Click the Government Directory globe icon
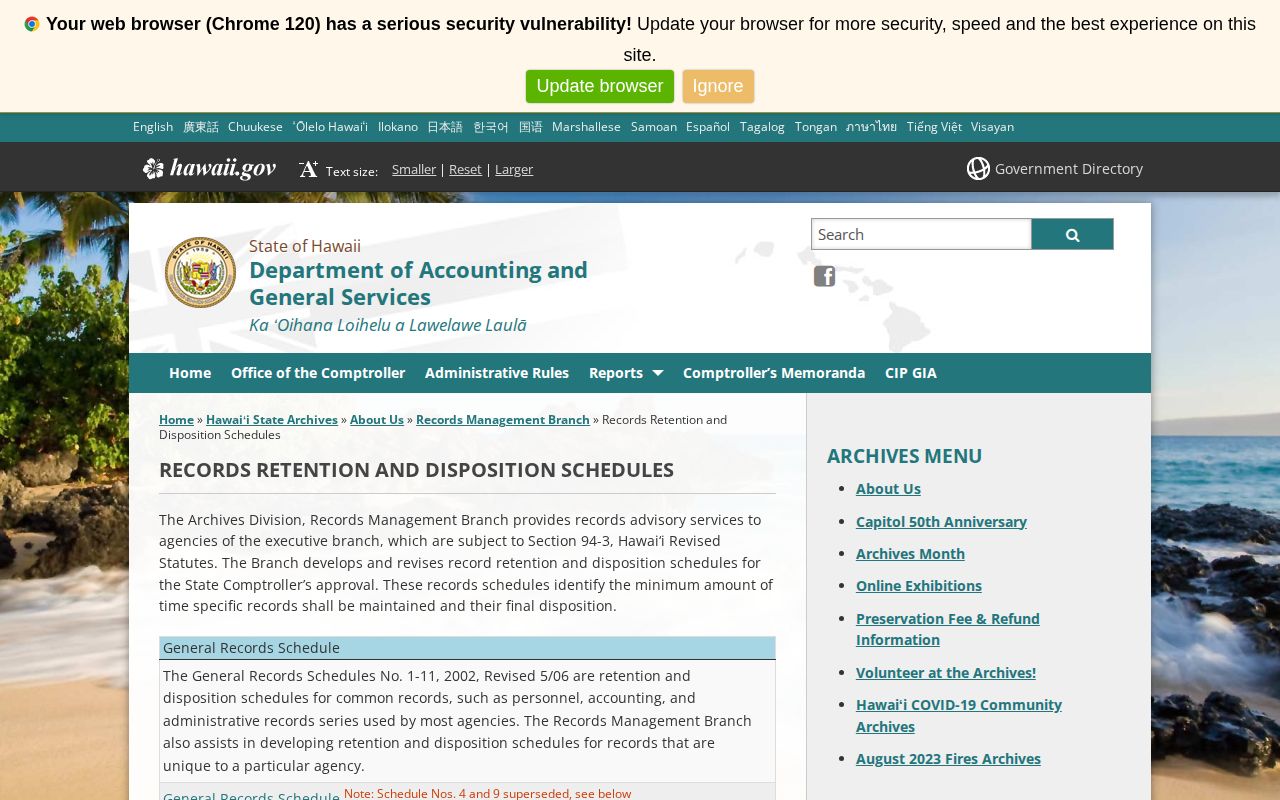 point(978,168)
